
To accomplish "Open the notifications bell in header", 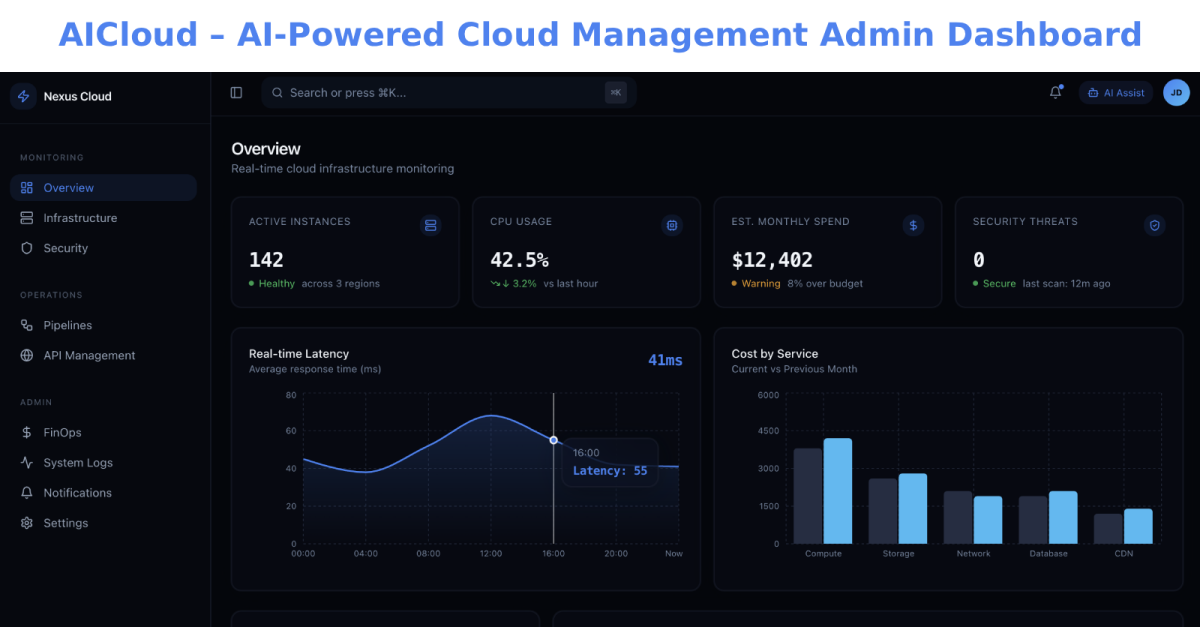I will [1055, 93].
